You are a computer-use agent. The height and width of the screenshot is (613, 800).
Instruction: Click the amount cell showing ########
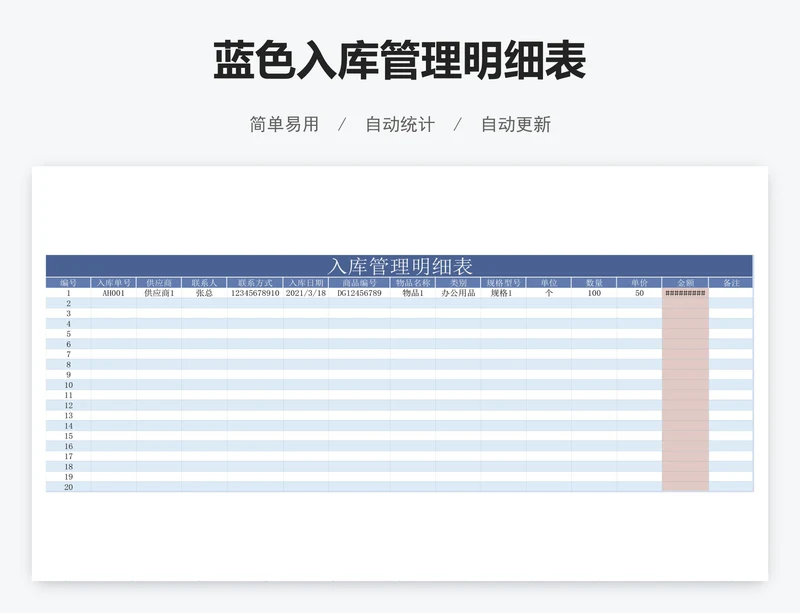tap(685, 294)
